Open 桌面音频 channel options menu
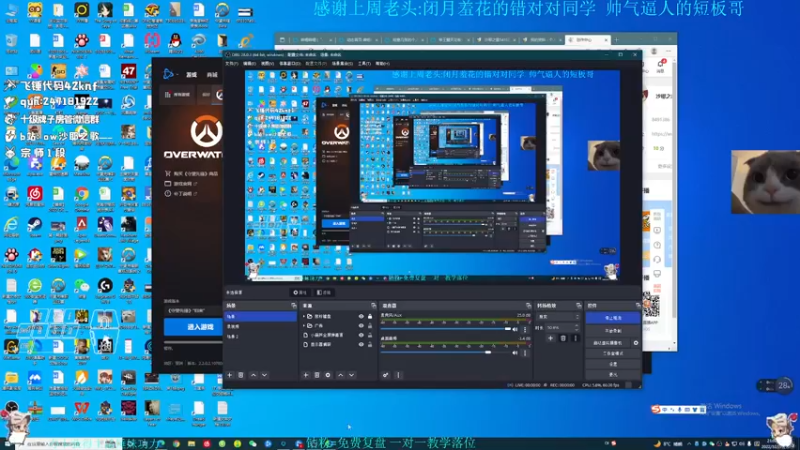800x450 pixels. tap(525, 353)
